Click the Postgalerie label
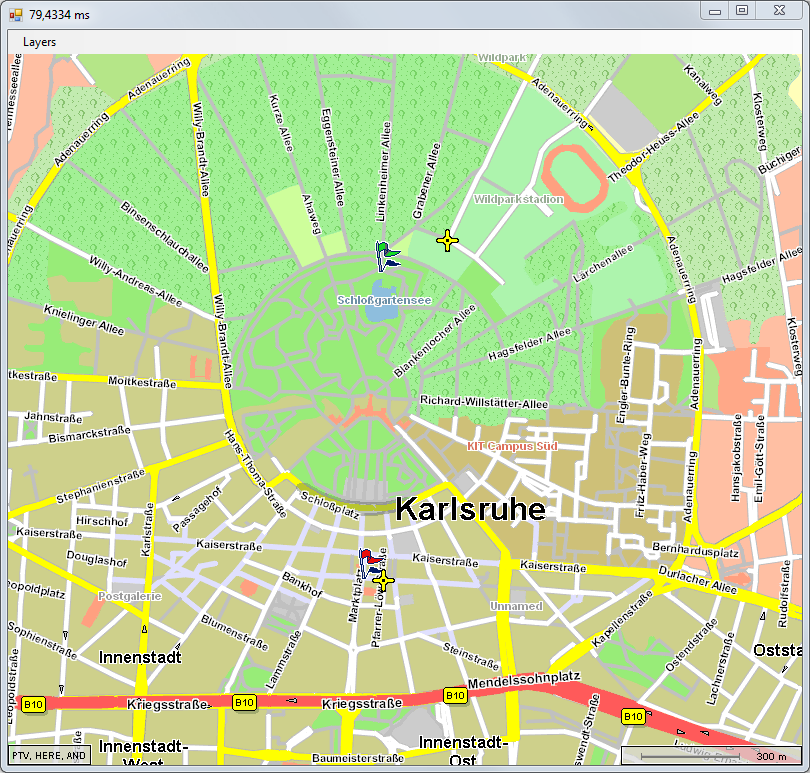Screen dimensions: 810x773 point(129,596)
